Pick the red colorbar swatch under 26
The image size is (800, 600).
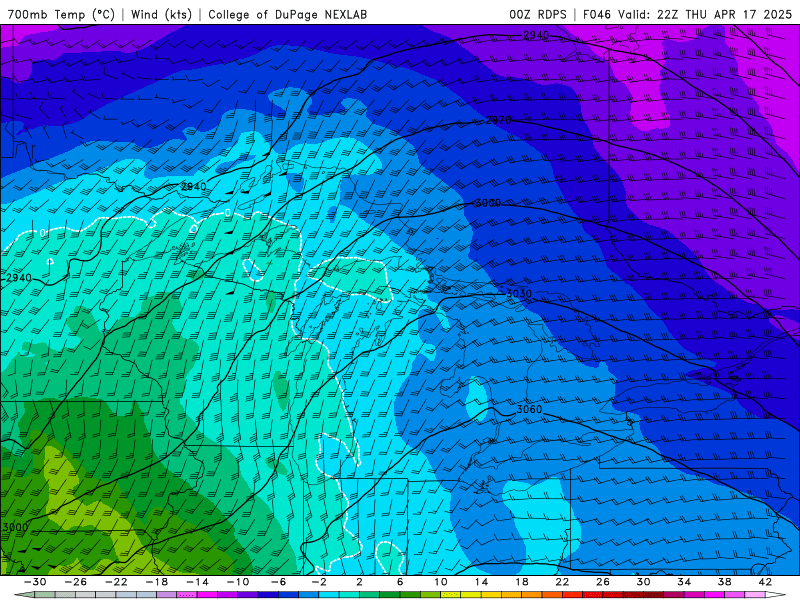pos(613,595)
